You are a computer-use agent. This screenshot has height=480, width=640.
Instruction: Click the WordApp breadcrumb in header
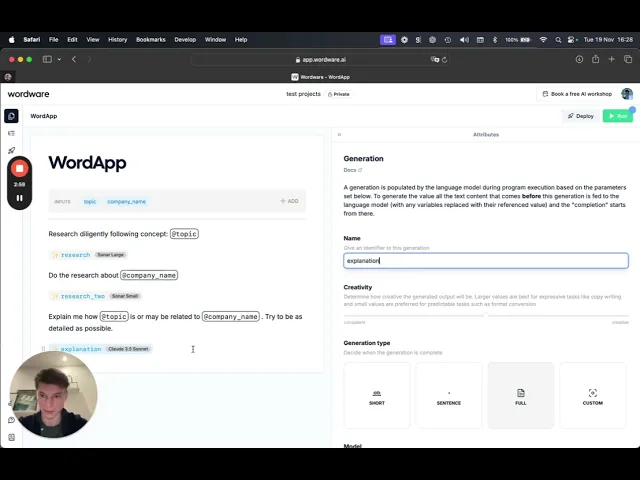click(44, 116)
